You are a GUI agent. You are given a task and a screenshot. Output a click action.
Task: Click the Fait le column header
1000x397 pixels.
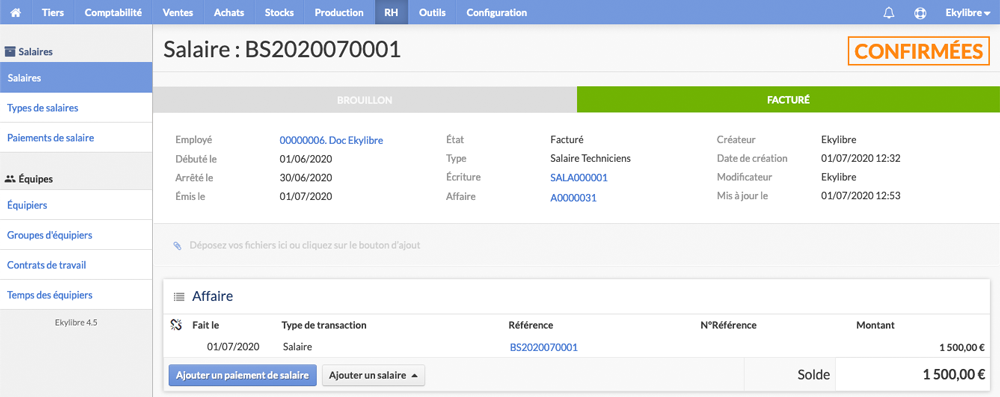(206, 325)
